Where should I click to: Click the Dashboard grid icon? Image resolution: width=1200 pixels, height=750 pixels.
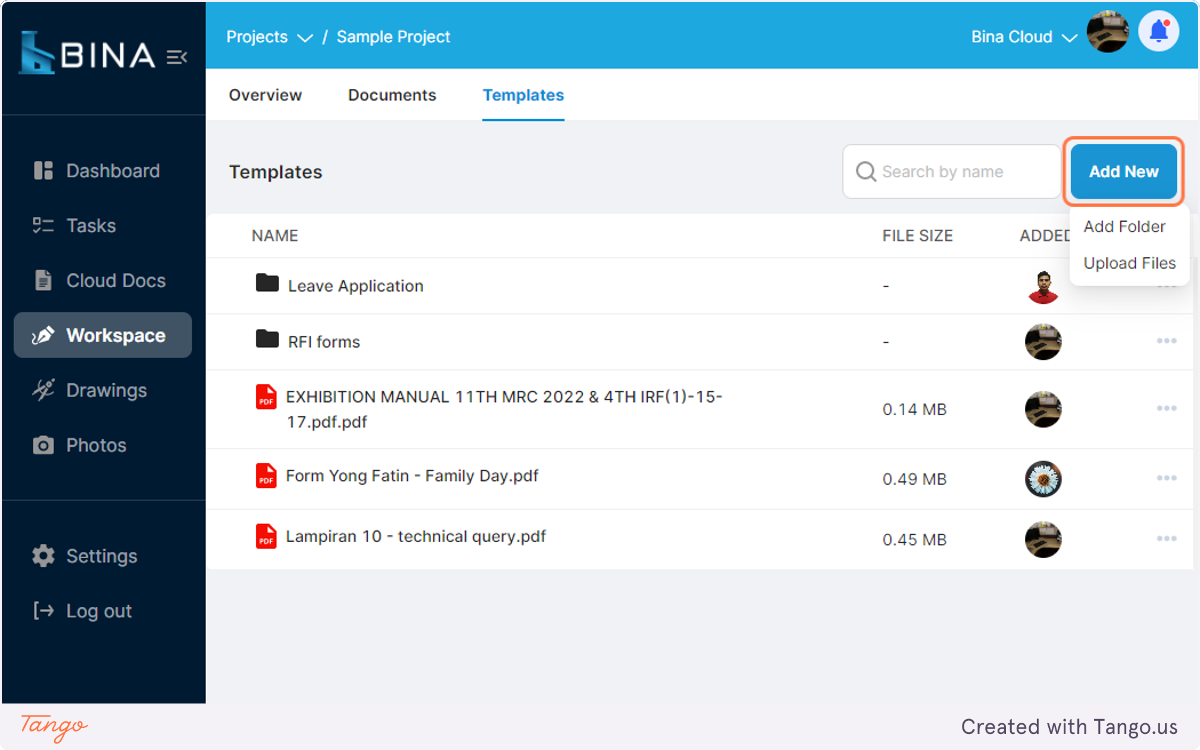pyautogui.click(x=43, y=171)
